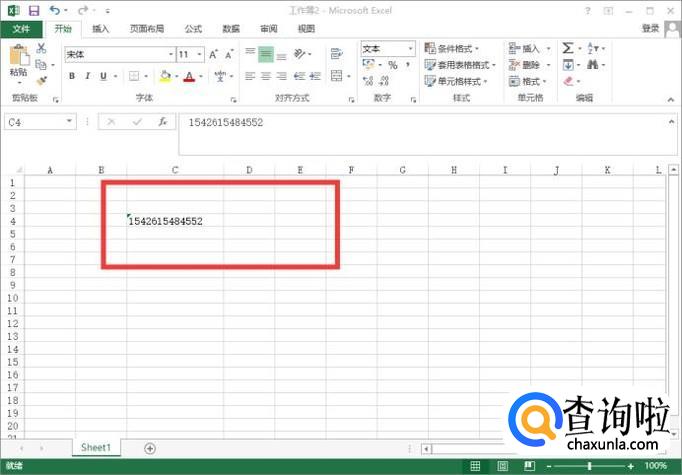The height and width of the screenshot is (475, 682).
Task: Click the Paste clipboard icon
Action: click(x=18, y=56)
